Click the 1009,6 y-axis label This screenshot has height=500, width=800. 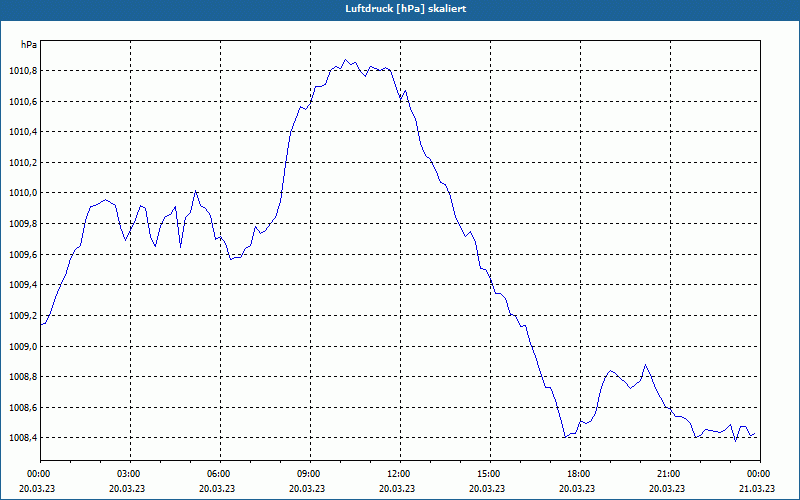point(23,255)
